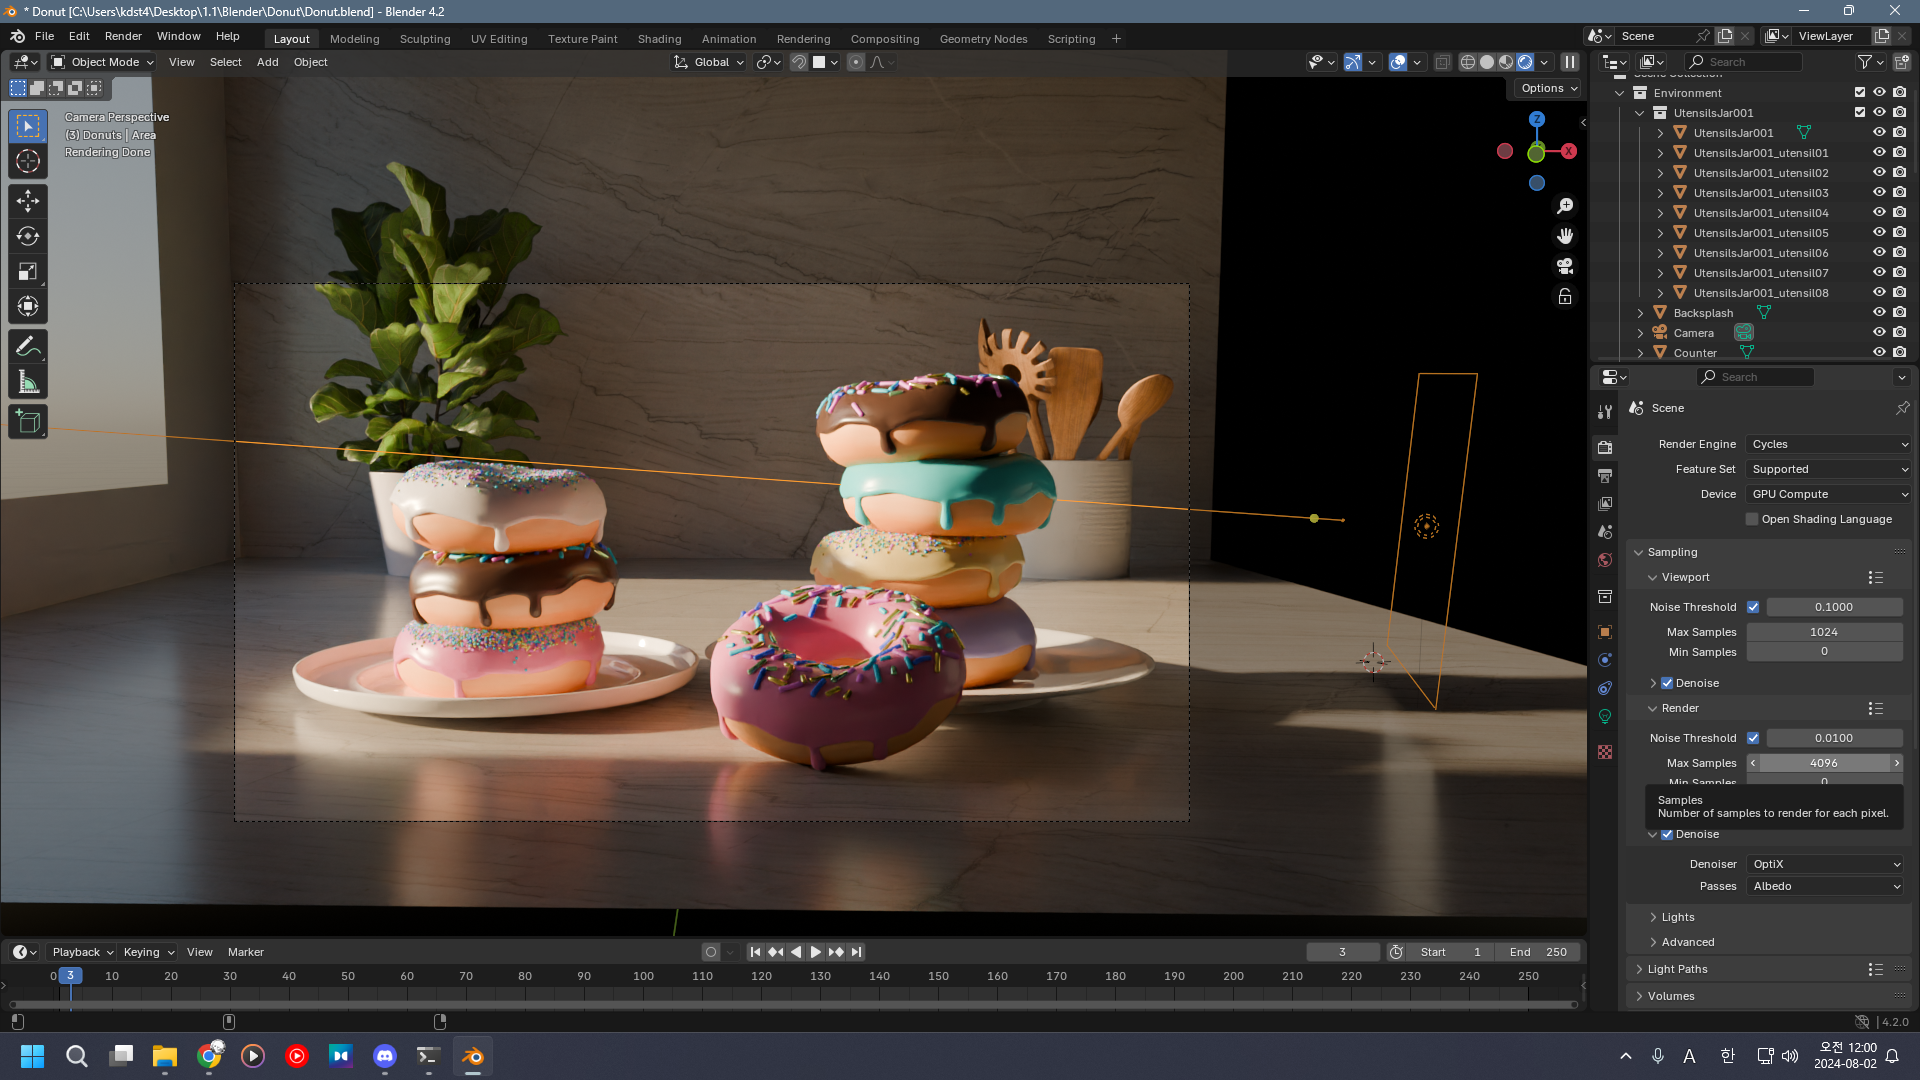Open the Render menu

123,36
